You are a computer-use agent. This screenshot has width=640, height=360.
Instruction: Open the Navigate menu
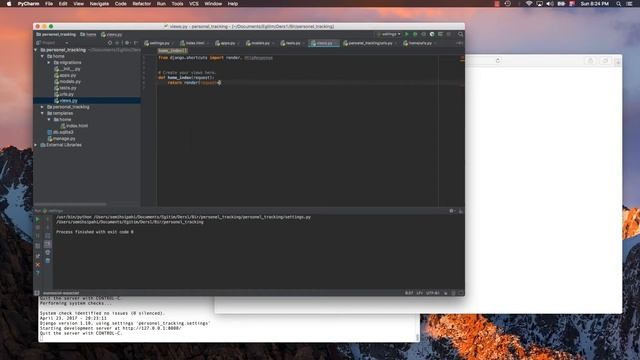pyautogui.click(x=99, y=4)
